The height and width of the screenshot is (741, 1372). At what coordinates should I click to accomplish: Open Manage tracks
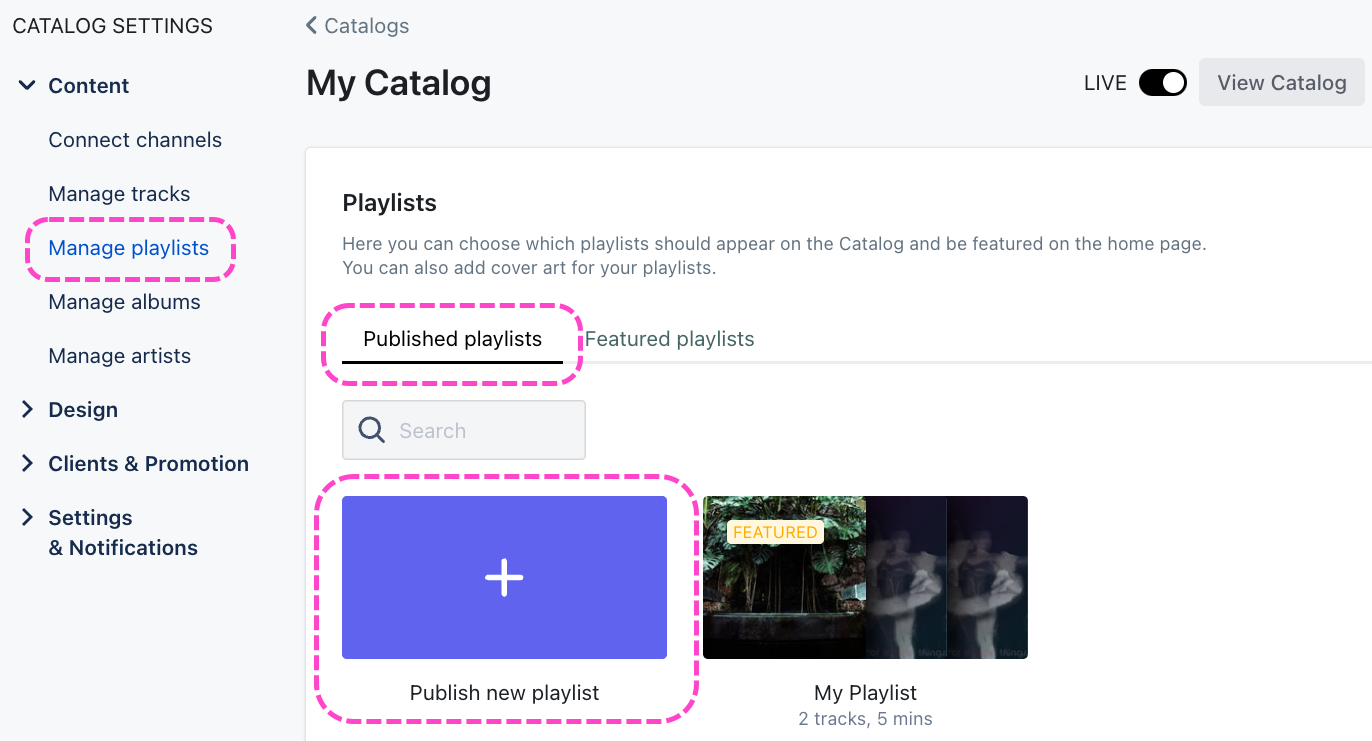[x=119, y=194]
